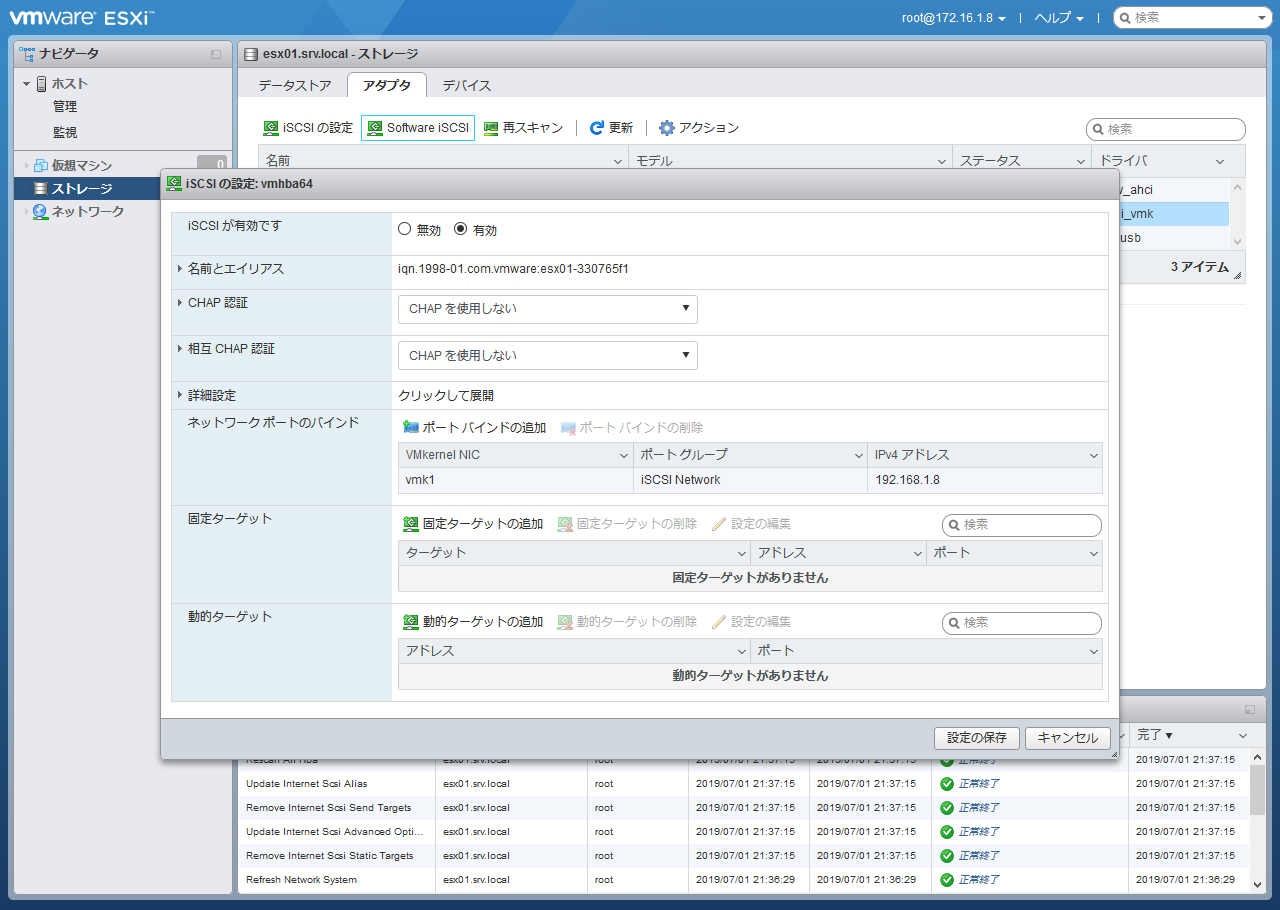
Task: Select vmk1 row in port binding table
Action: tap(750, 480)
